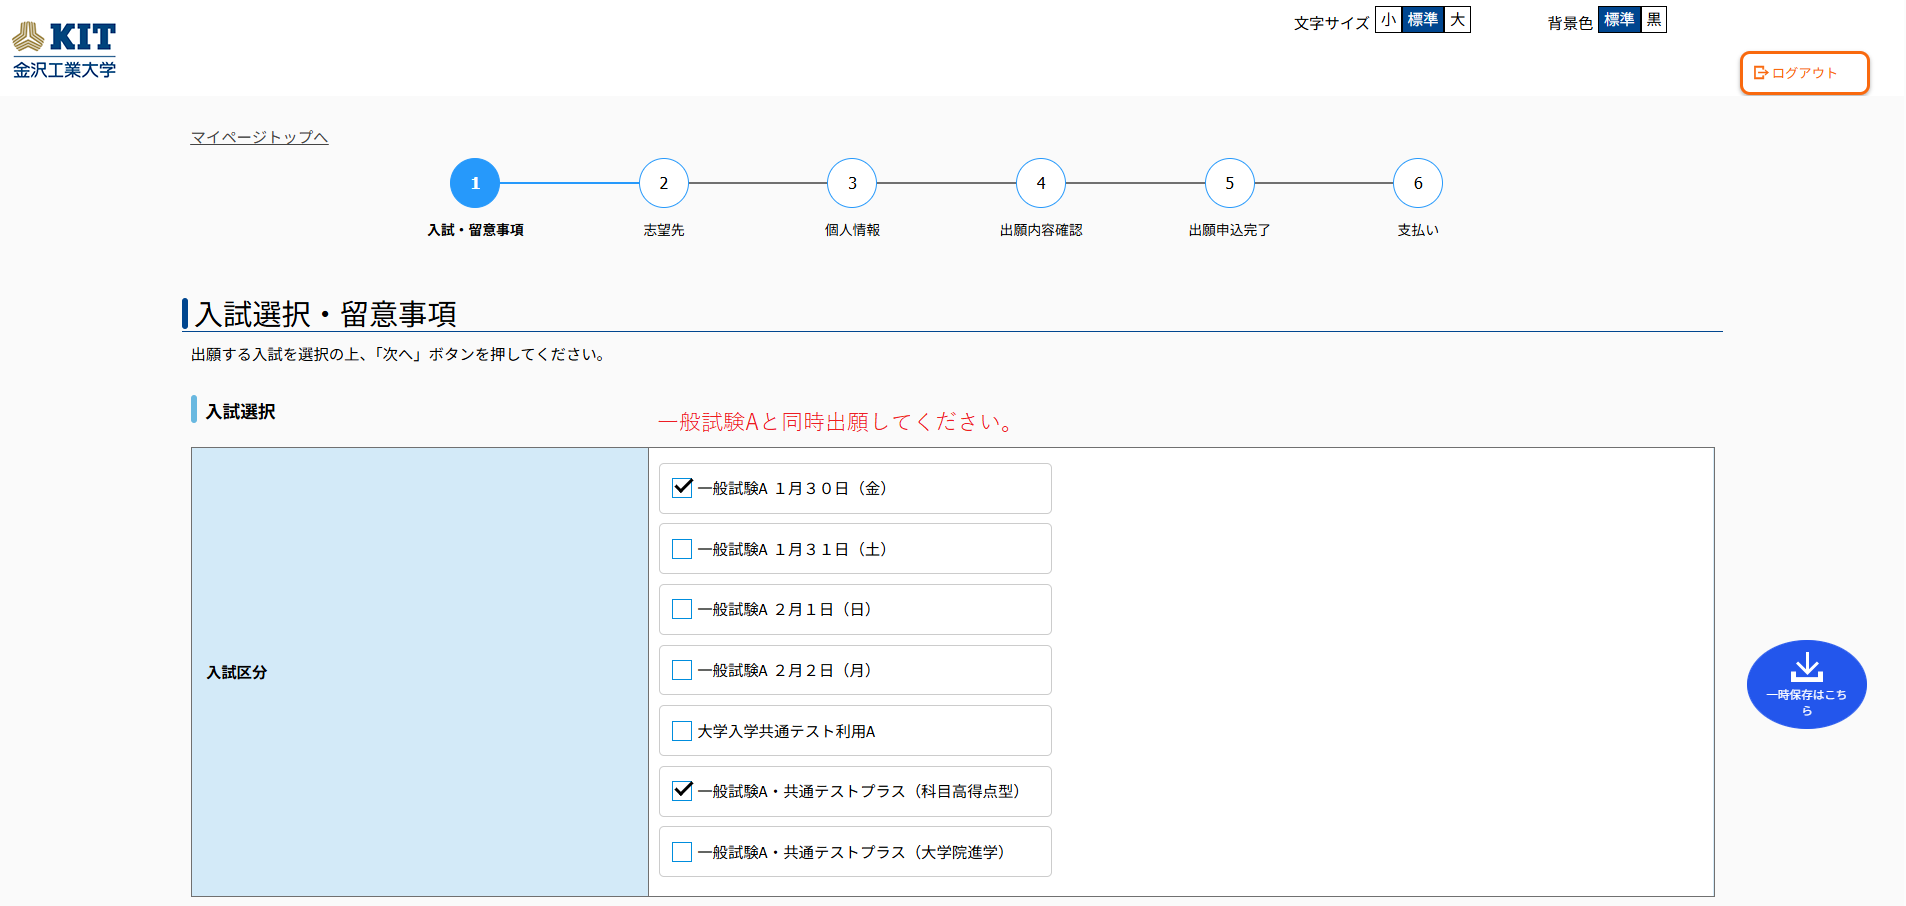
Task: Click step 4 circle 出願内容確認
Action: (1041, 183)
